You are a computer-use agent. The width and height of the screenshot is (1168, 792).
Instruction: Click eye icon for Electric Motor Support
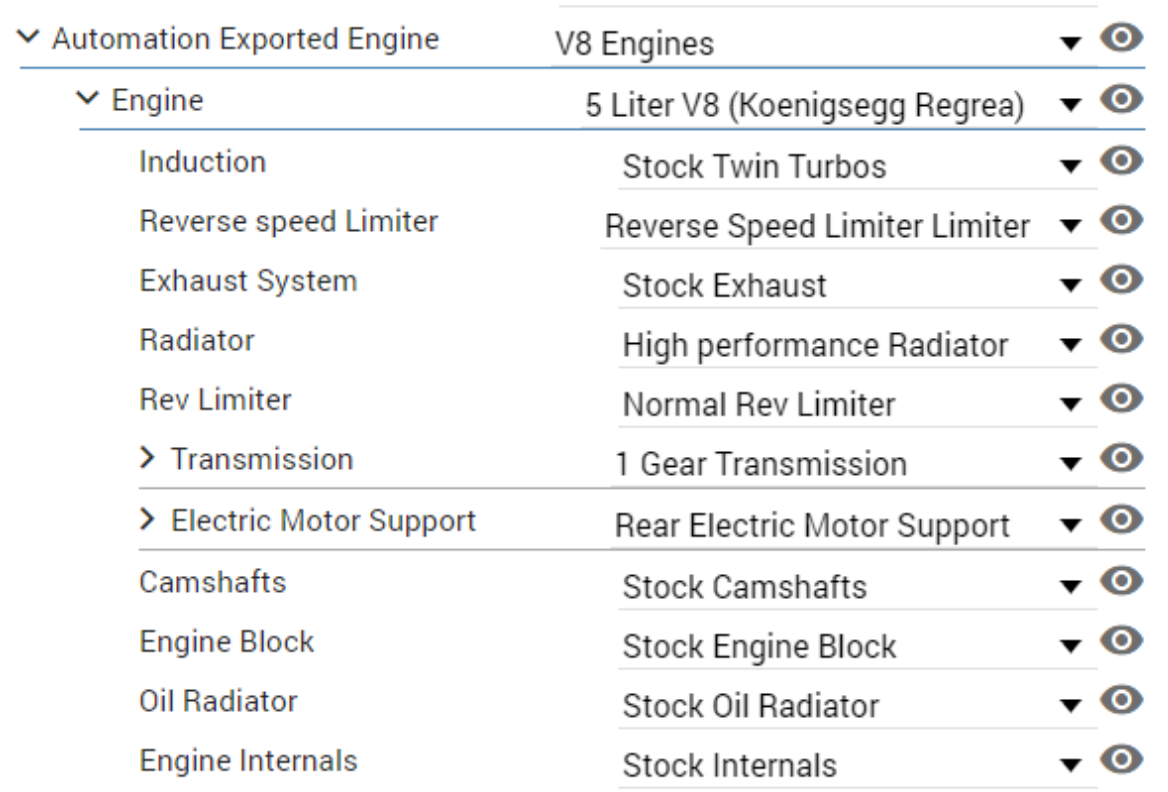click(1121, 519)
